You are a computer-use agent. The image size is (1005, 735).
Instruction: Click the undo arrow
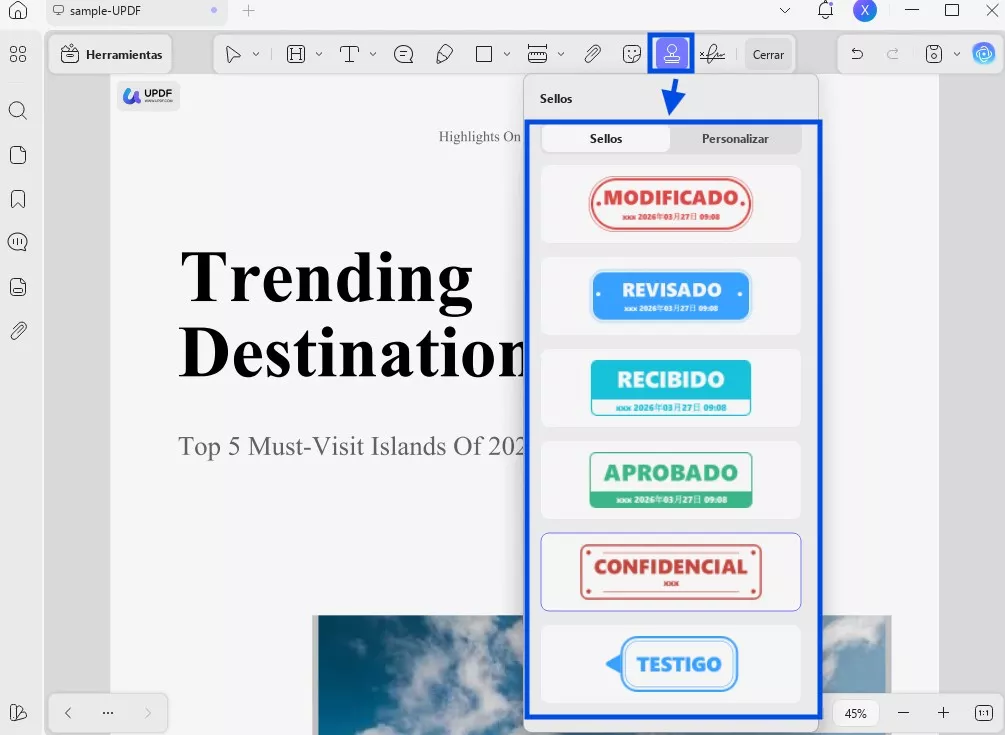click(857, 54)
